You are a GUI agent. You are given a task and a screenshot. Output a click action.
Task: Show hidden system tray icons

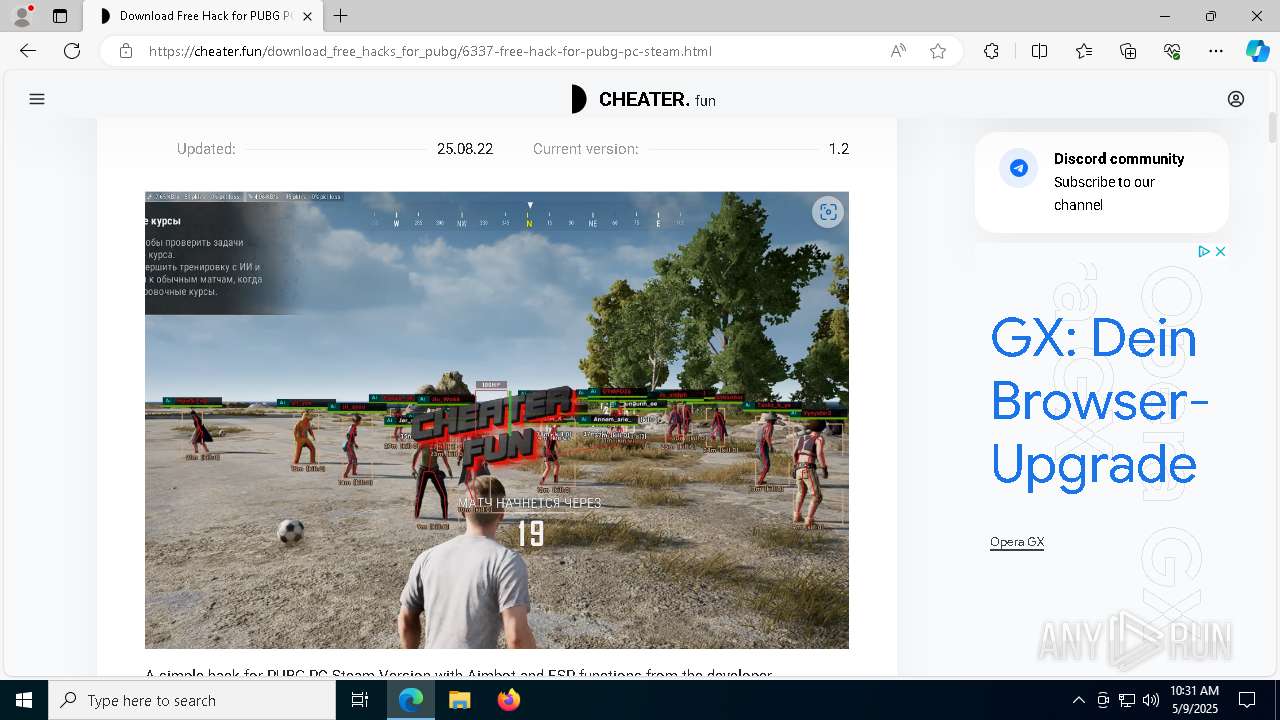click(1078, 700)
